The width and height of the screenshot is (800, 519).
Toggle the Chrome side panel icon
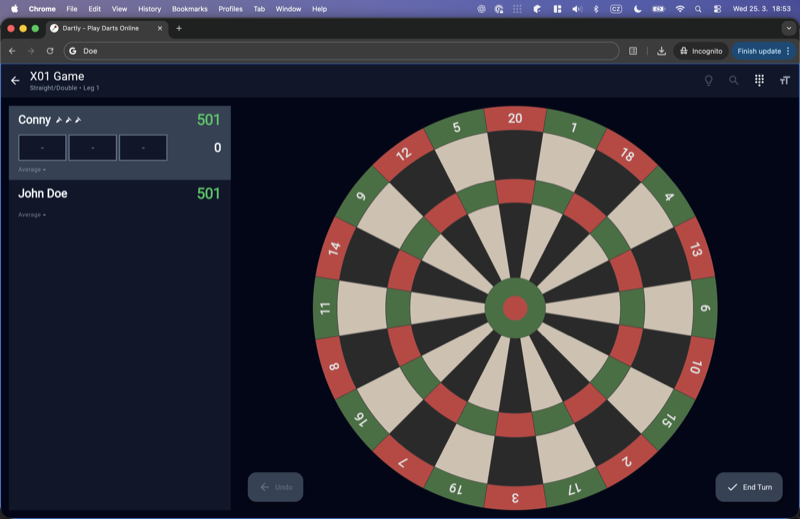point(633,51)
